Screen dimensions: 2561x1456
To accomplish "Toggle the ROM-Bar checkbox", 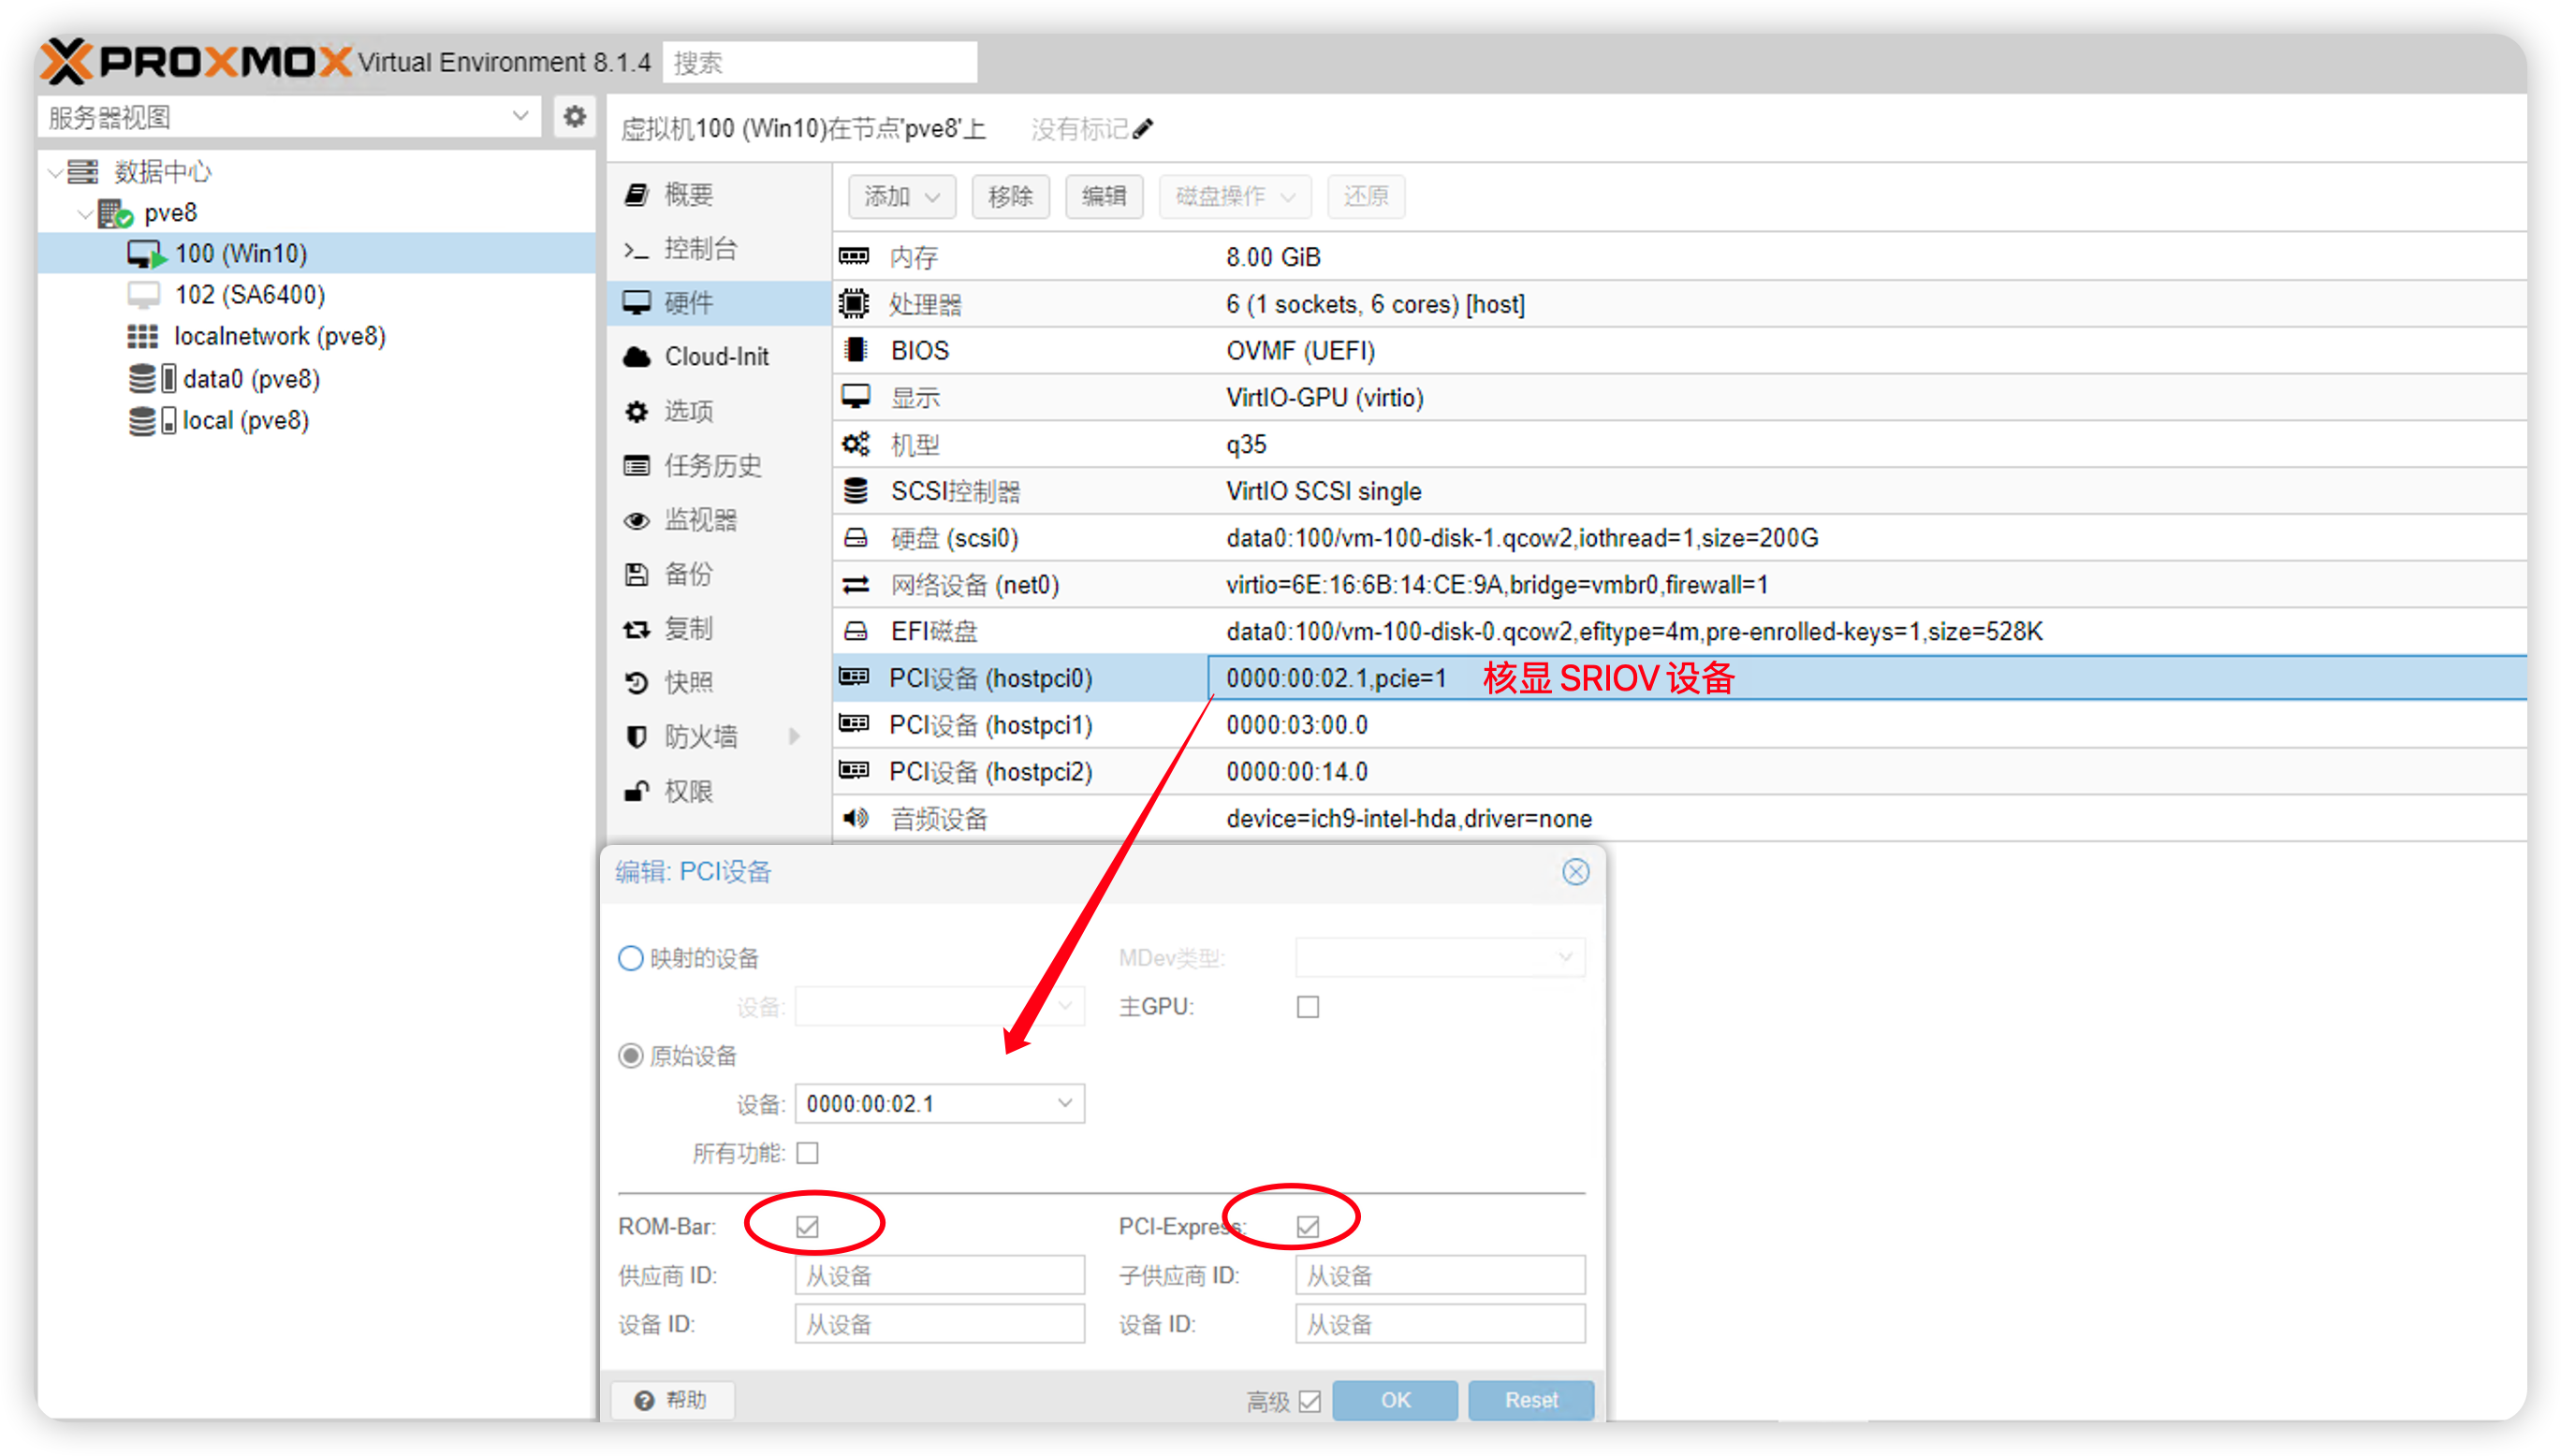I will [x=808, y=1227].
